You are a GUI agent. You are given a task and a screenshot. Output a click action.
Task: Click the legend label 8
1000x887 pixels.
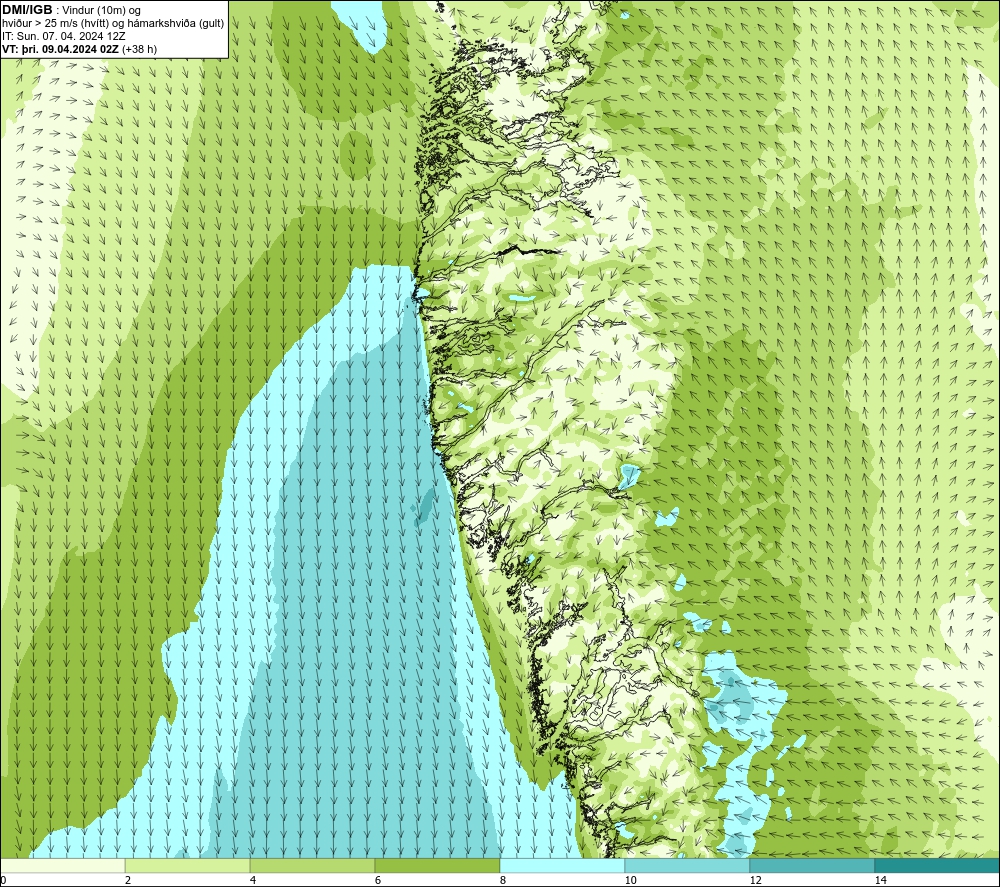tap(503, 880)
